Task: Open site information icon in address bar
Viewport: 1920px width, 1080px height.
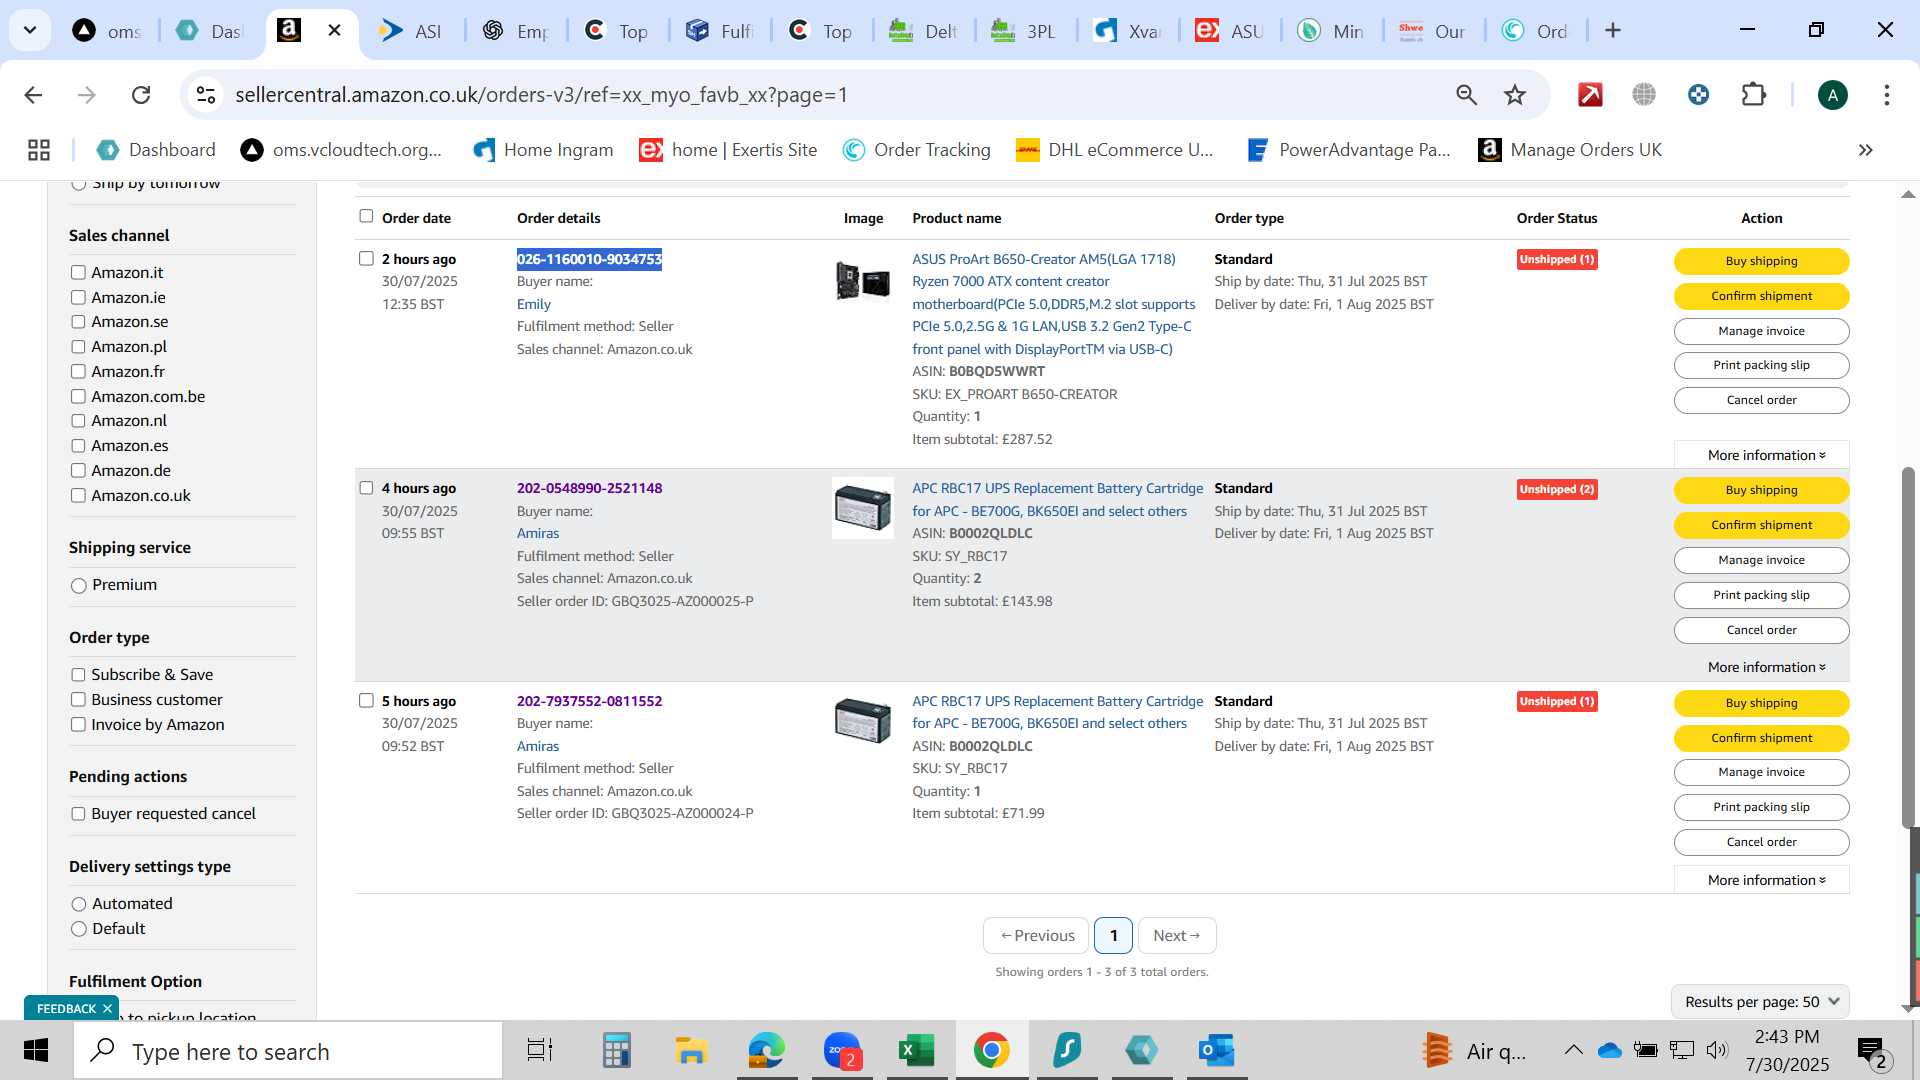Action: click(206, 95)
